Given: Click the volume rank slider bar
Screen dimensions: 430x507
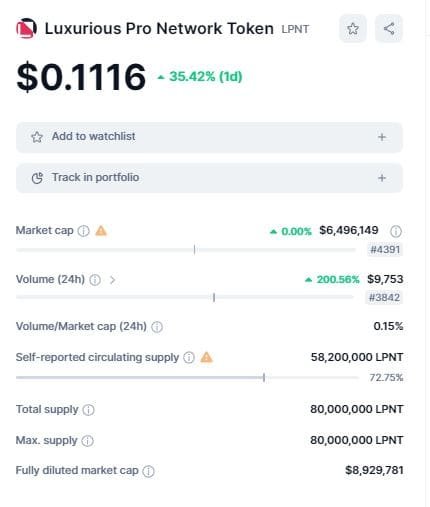Looking at the screenshot, I should 184,297.
